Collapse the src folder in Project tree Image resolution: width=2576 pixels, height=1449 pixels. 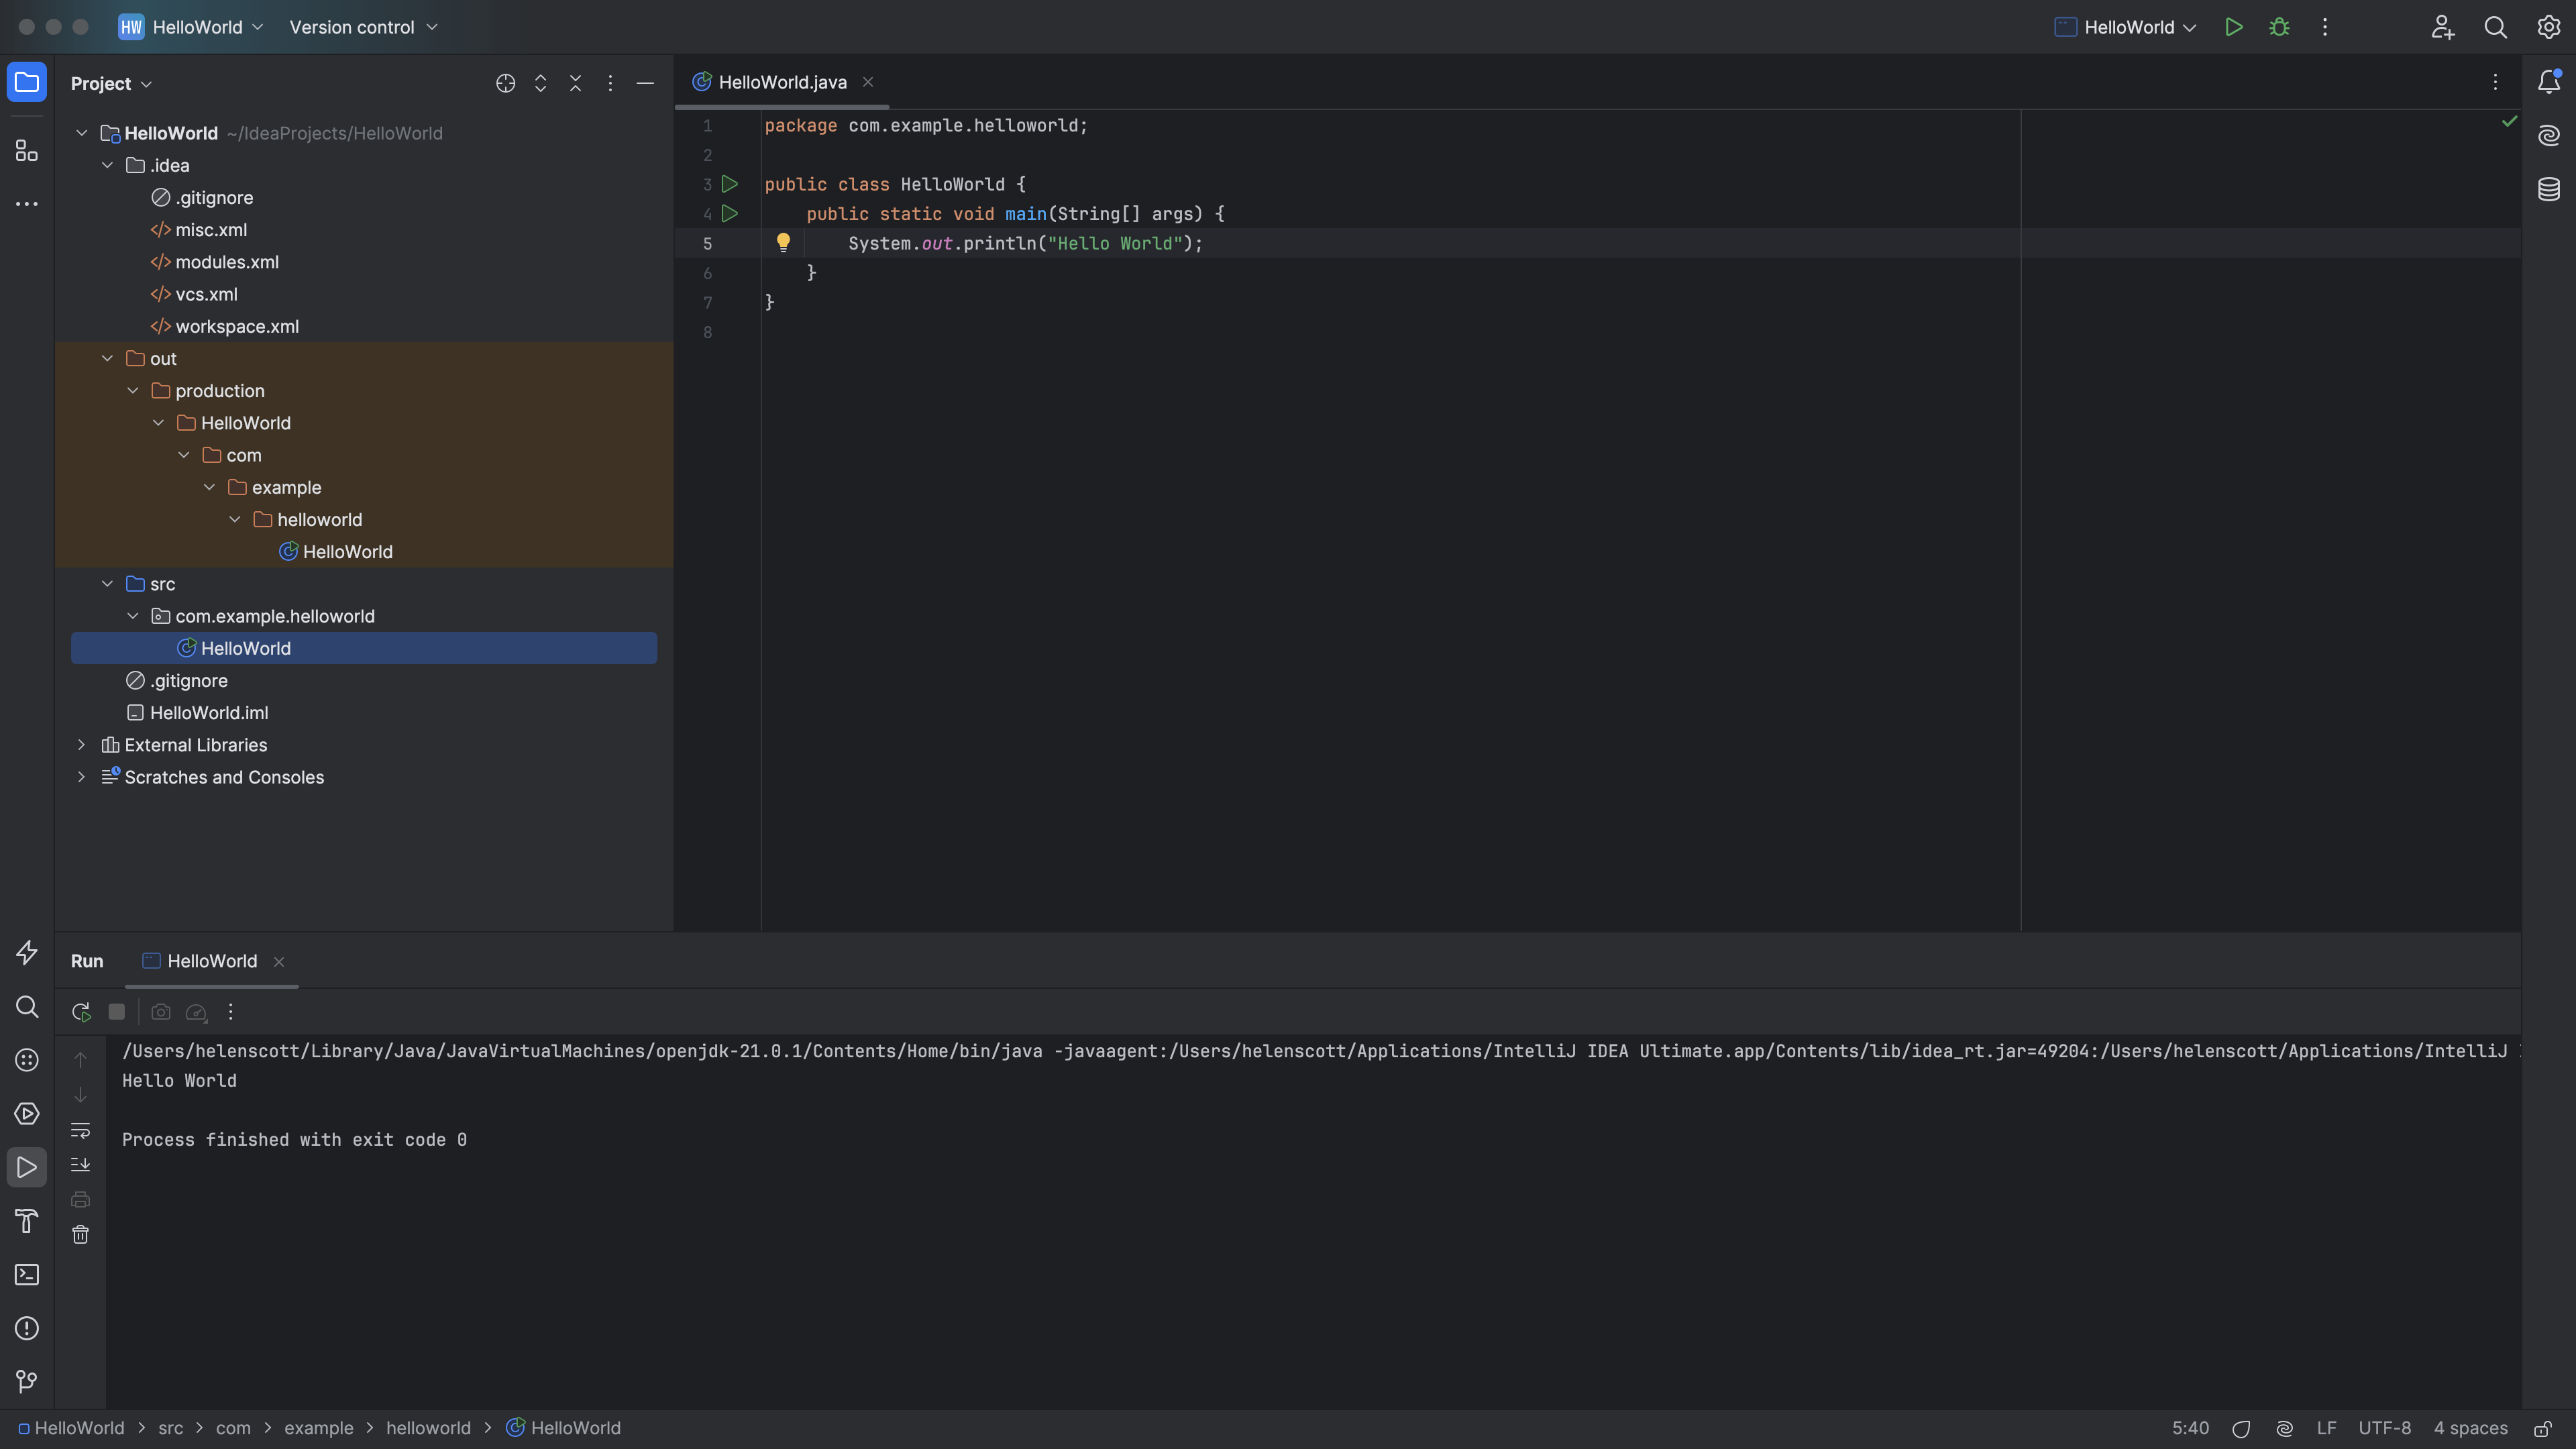pyautogui.click(x=107, y=583)
